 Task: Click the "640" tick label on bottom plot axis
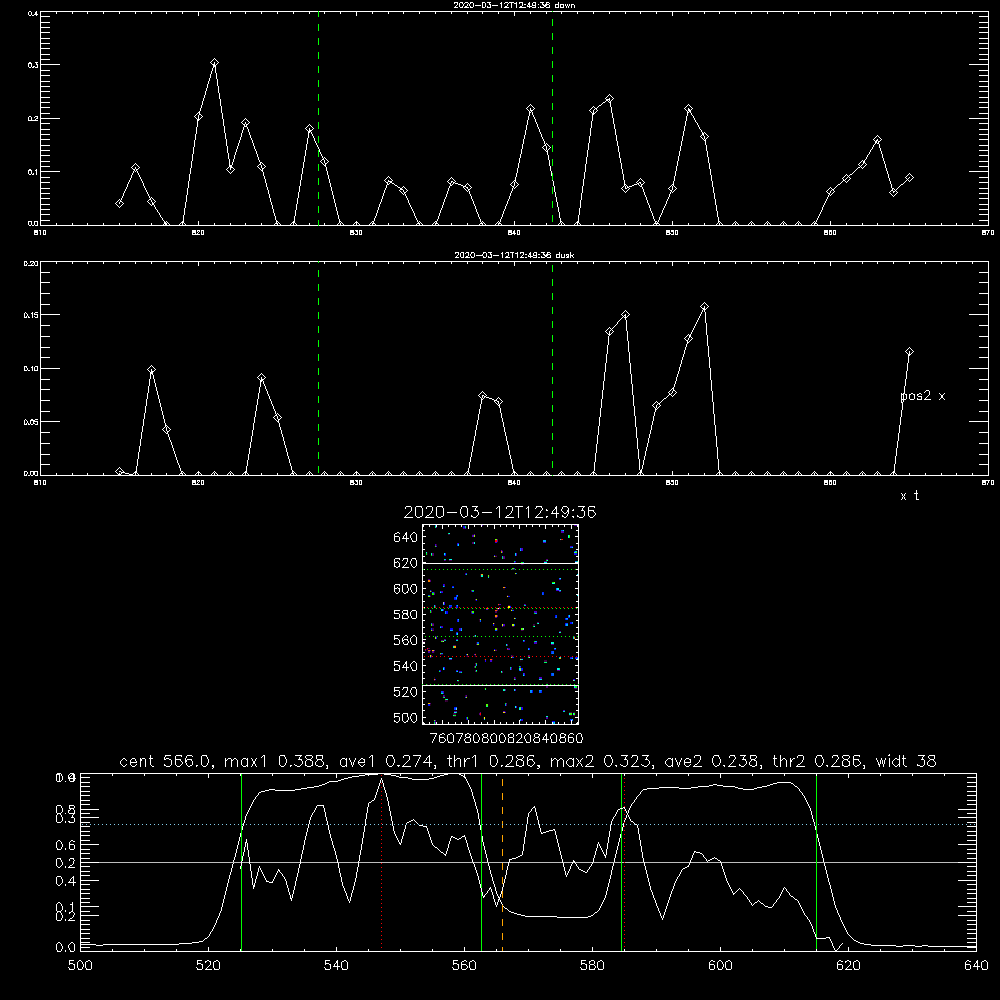coord(976,966)
